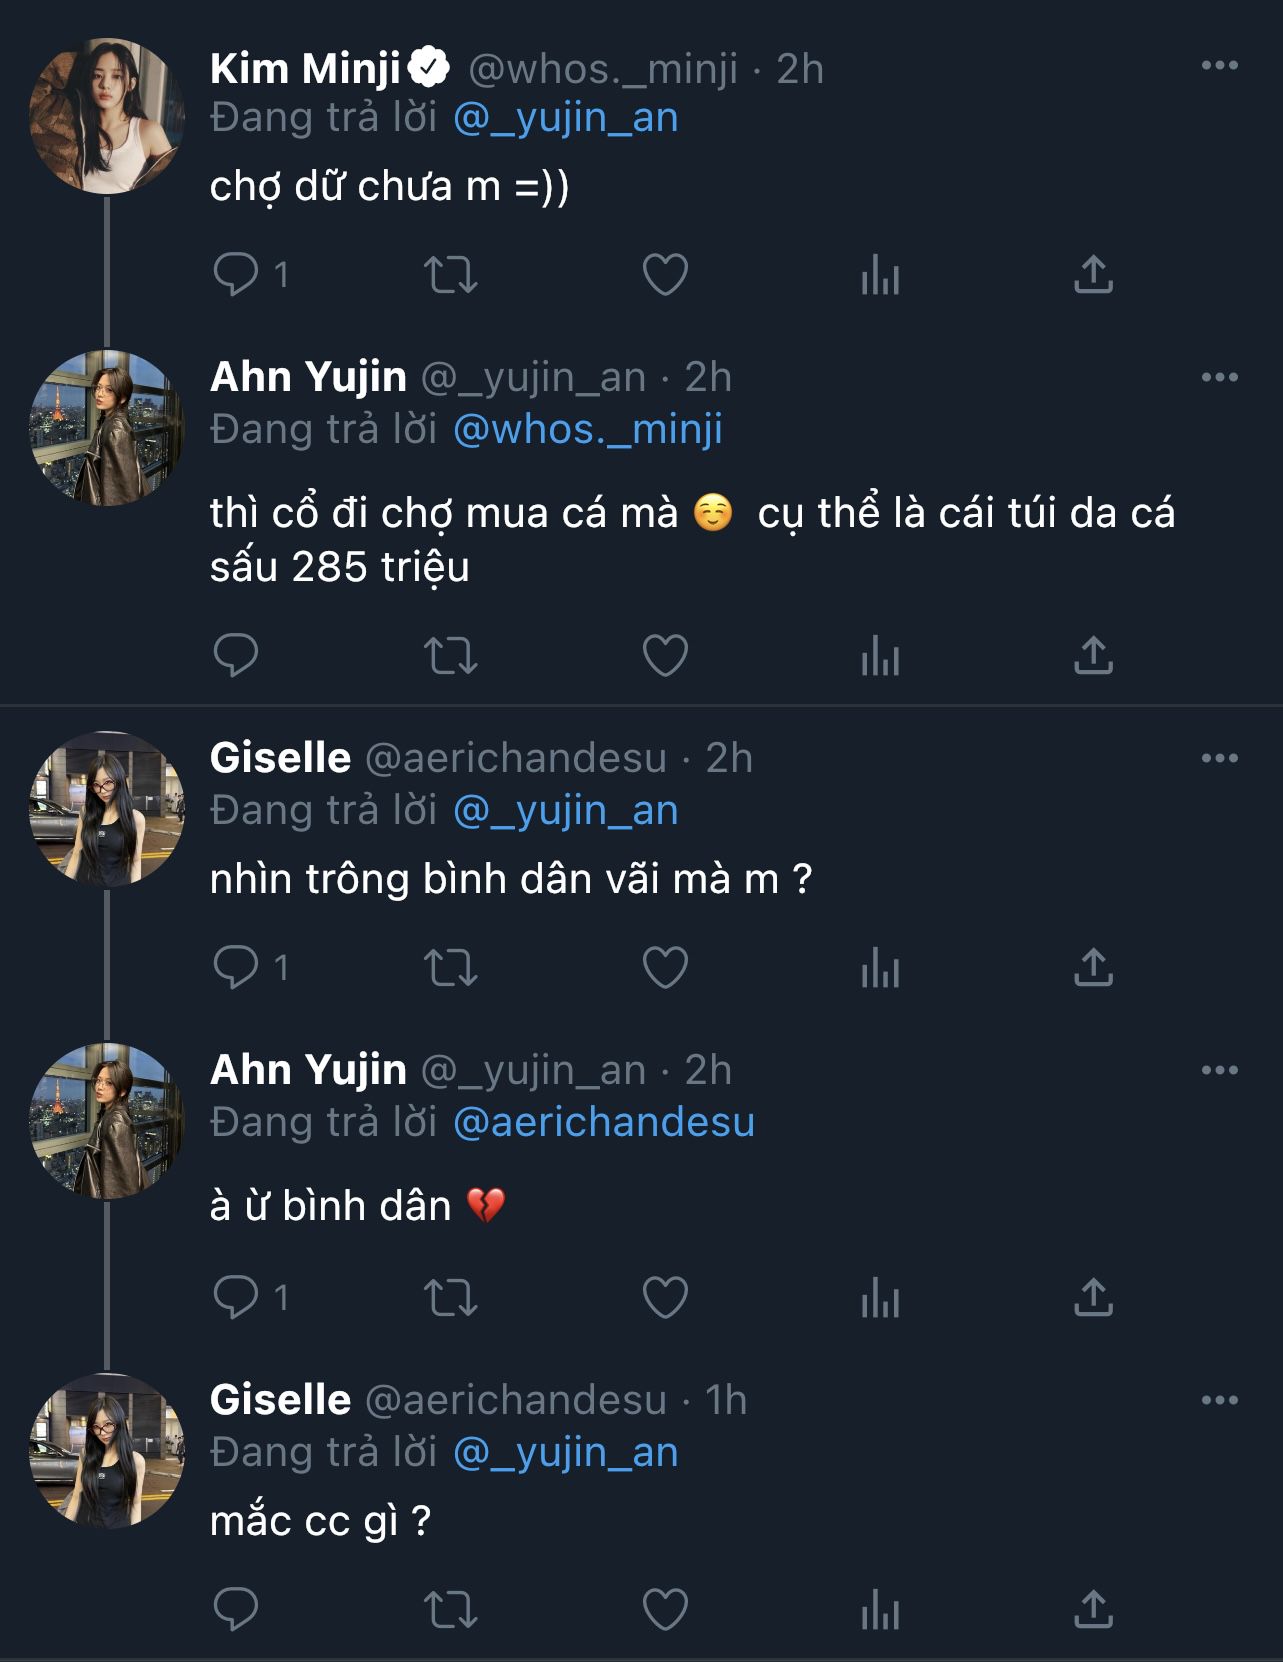This screenshot has width=1283, height=1662.
Task: Like Kim Minji's tweet
Action: click(x=665, y=274)
